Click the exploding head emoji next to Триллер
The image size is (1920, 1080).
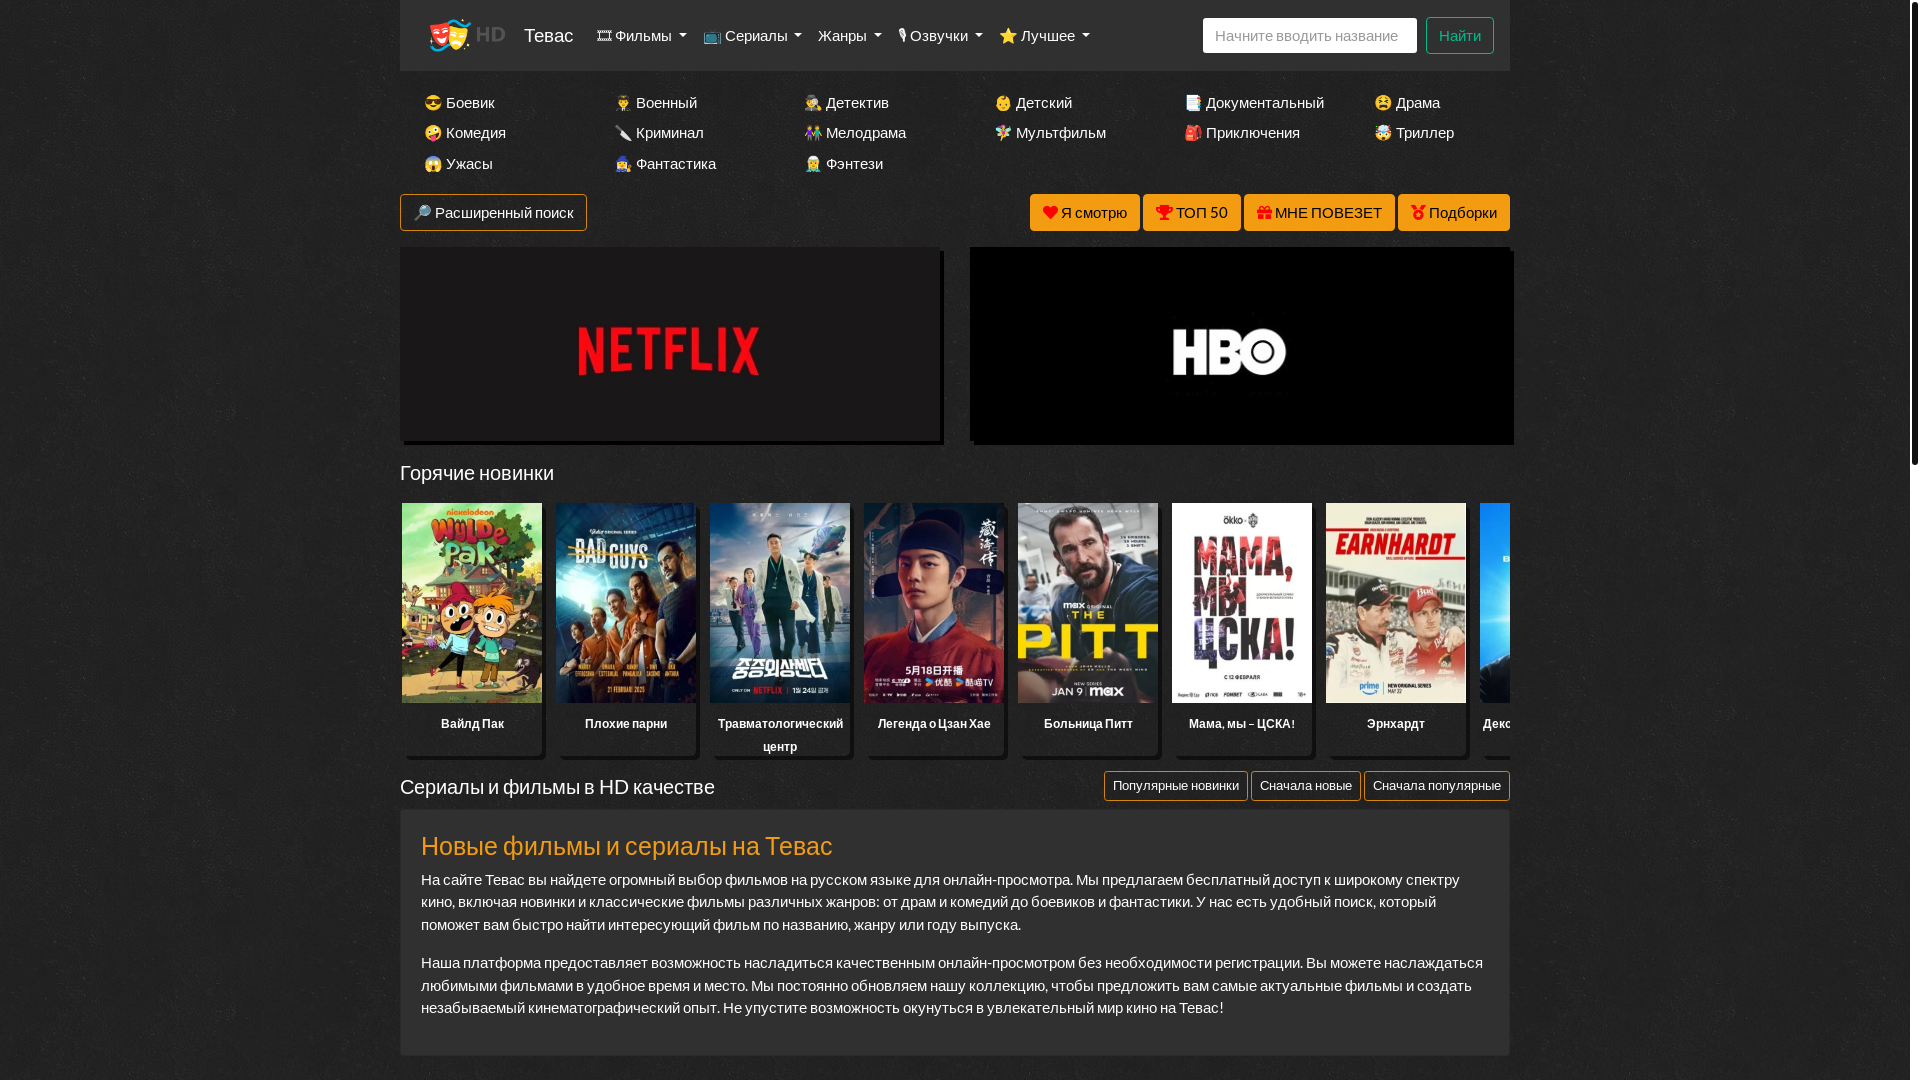click(1383, 133)
